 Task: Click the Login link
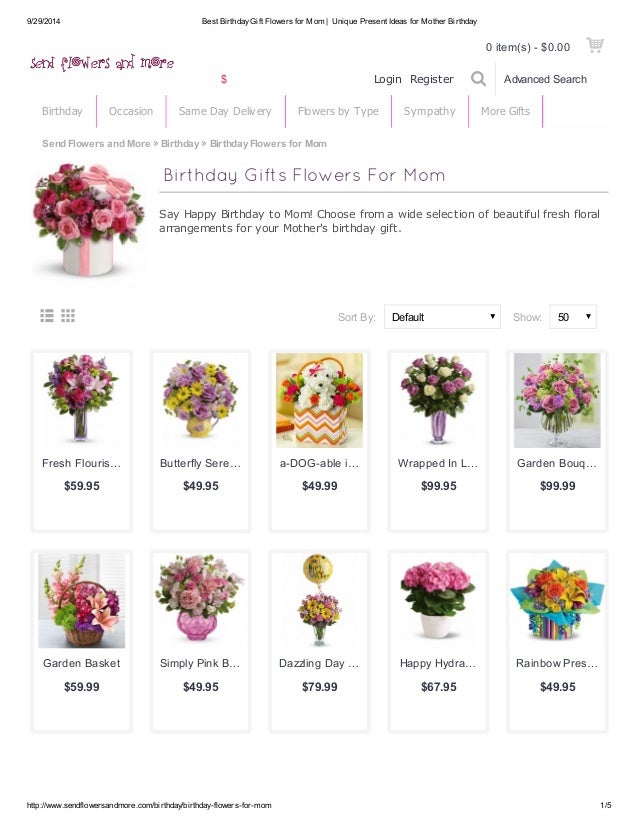(388, 79)
